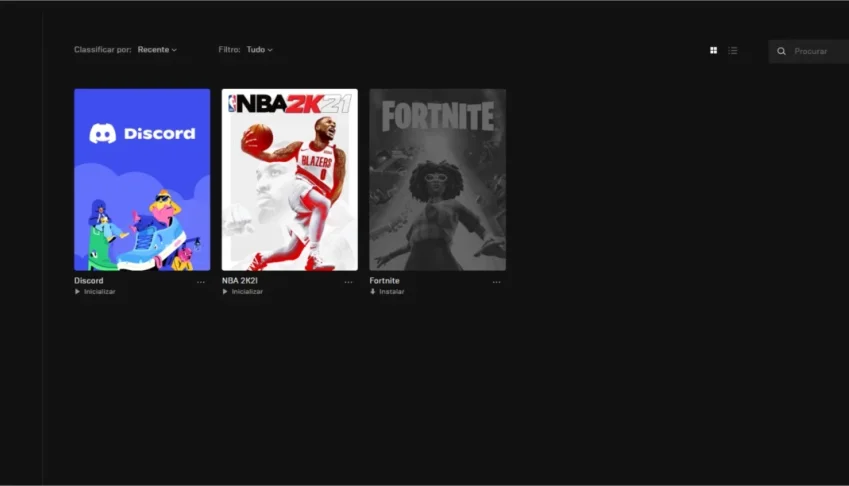Click the 'Filtro:' label
Viewport: 849px width, 486px height.
tap(229, 49)
